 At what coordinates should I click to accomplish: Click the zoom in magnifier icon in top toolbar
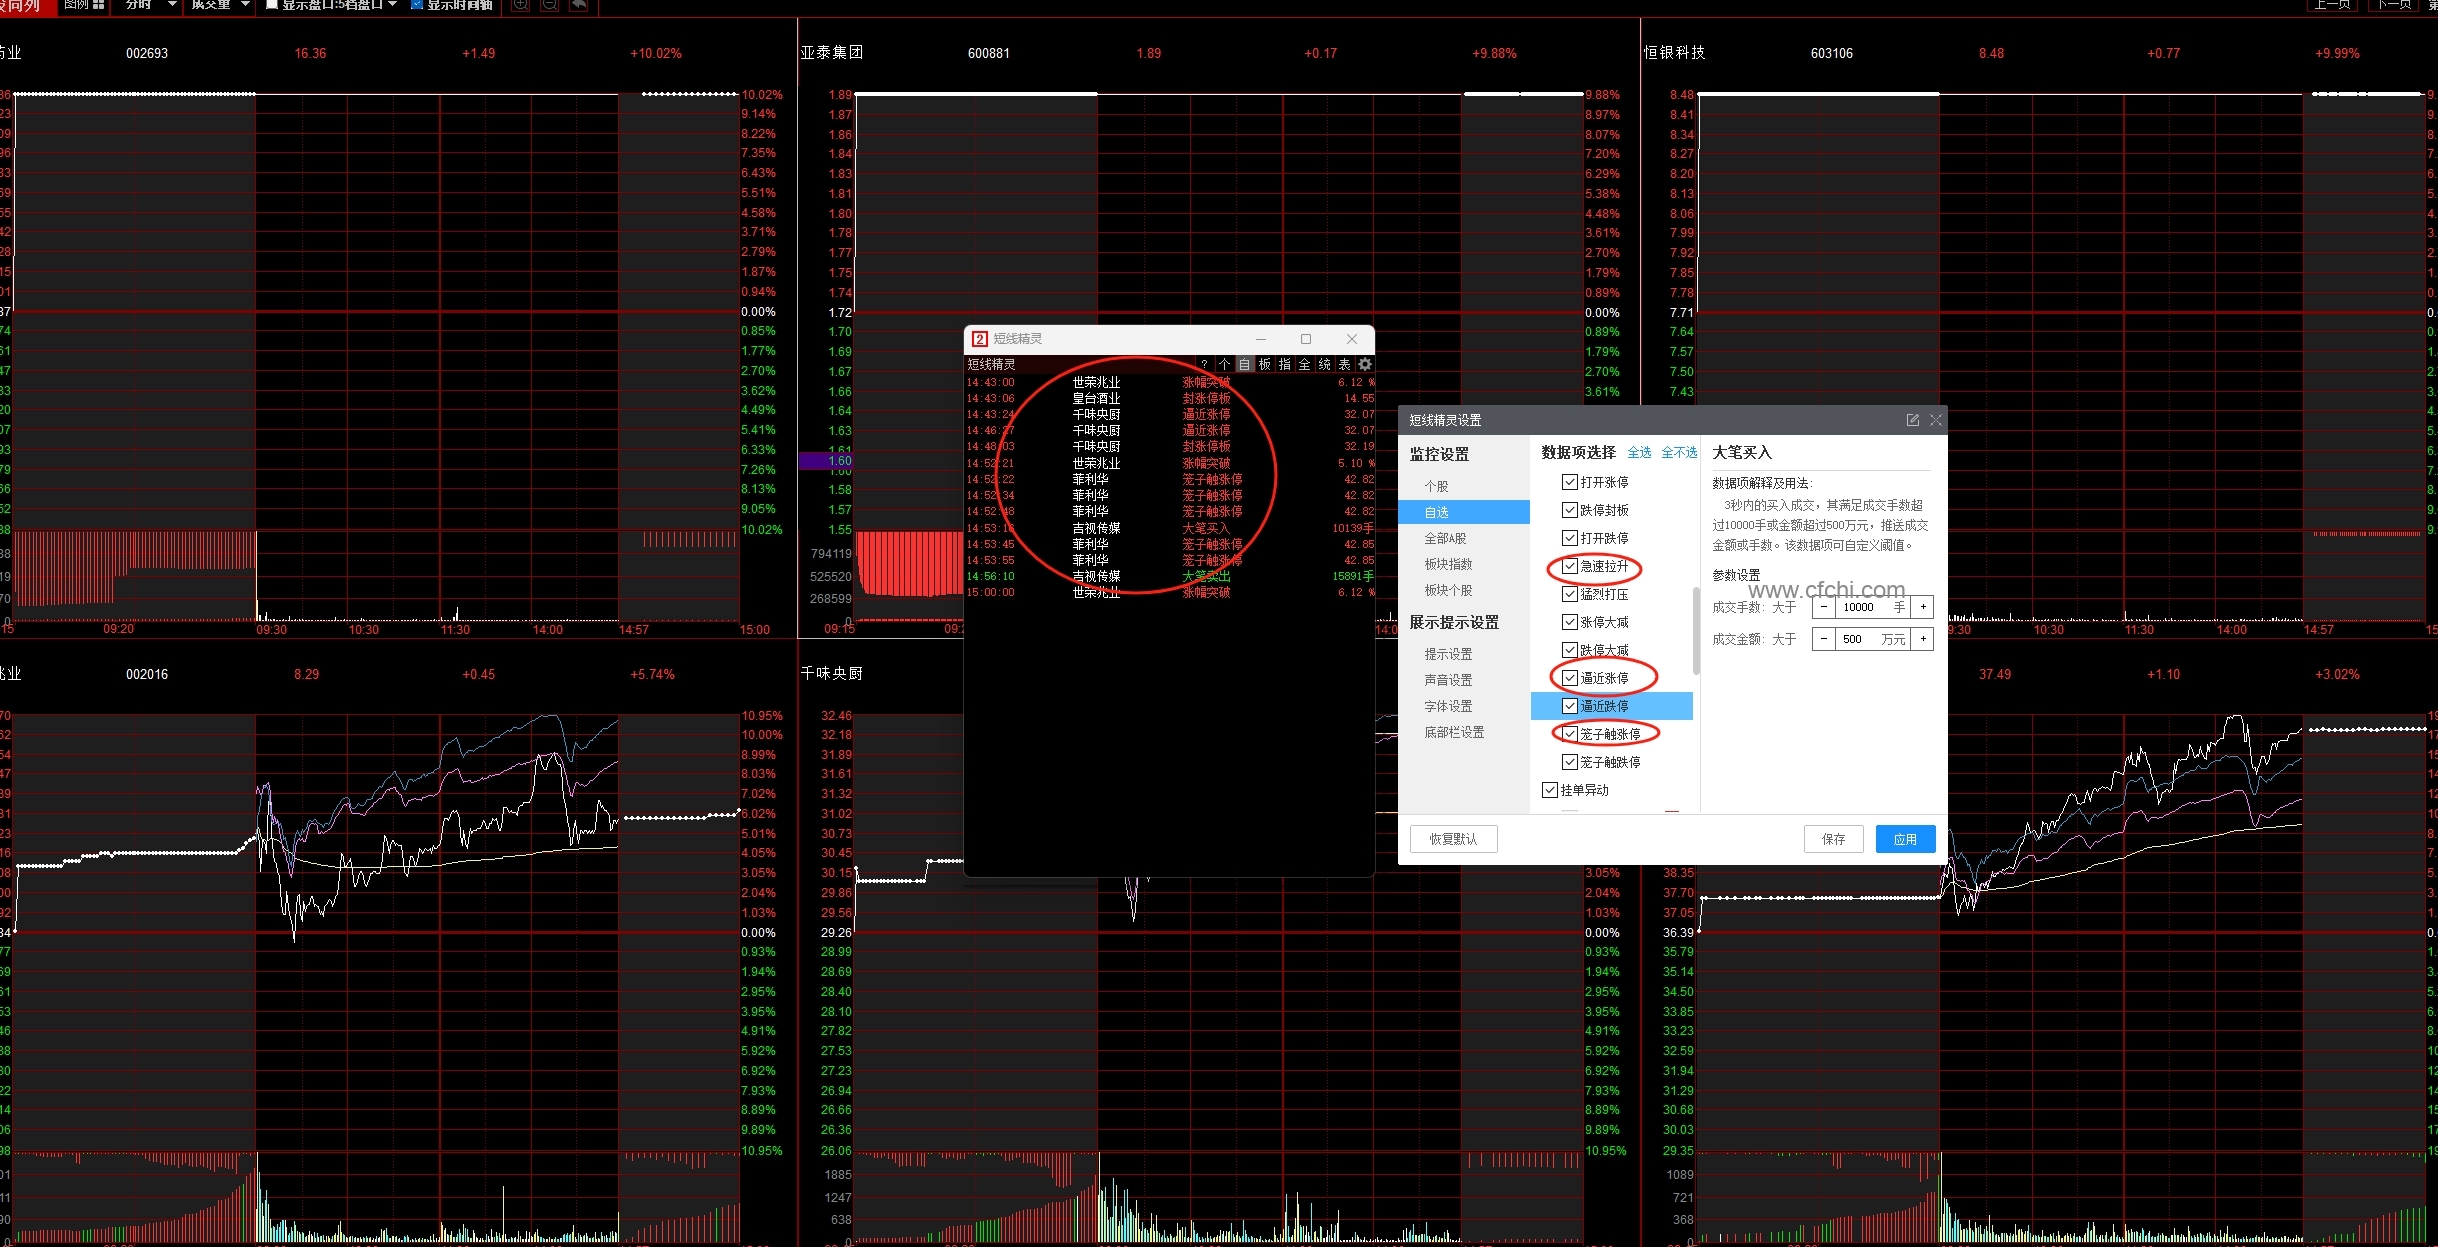pos(520,5)
